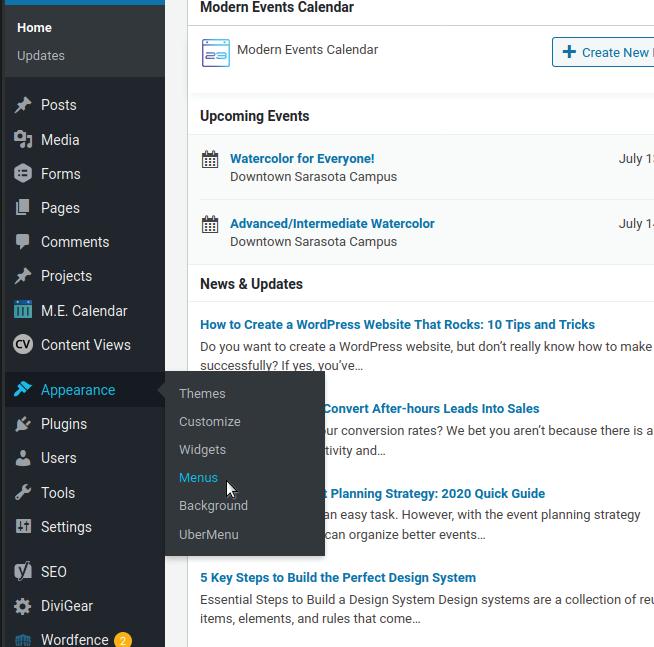Select the Users label in the sidebar
This screenshot has width=654, height=647.
coord(59,458)
